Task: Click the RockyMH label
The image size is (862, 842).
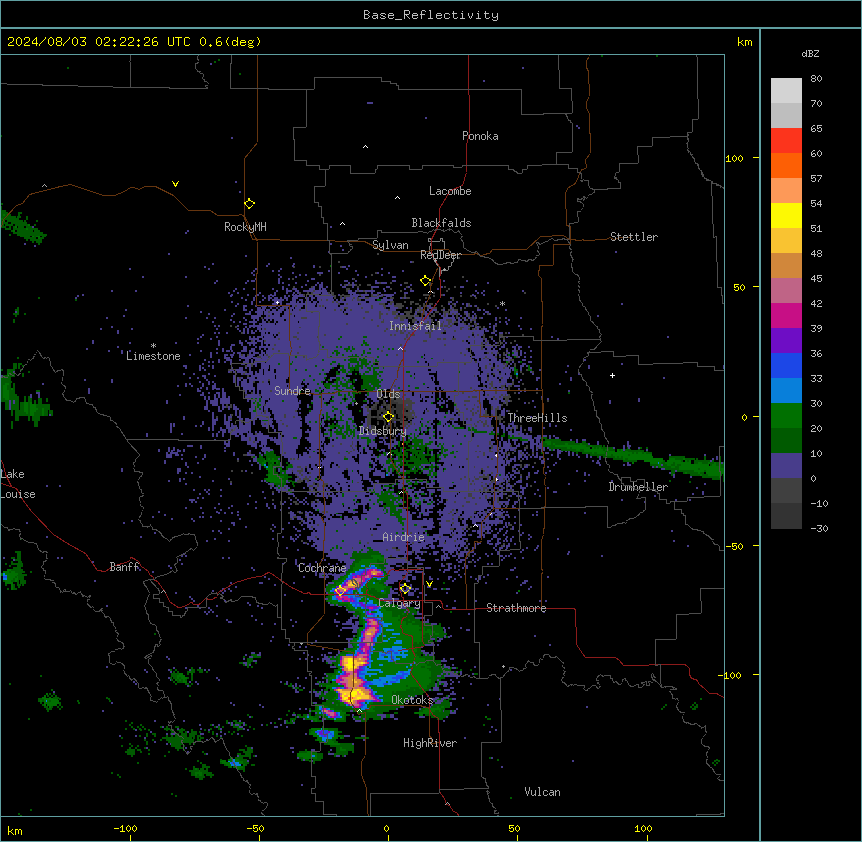Action: [x=245, y=227]
